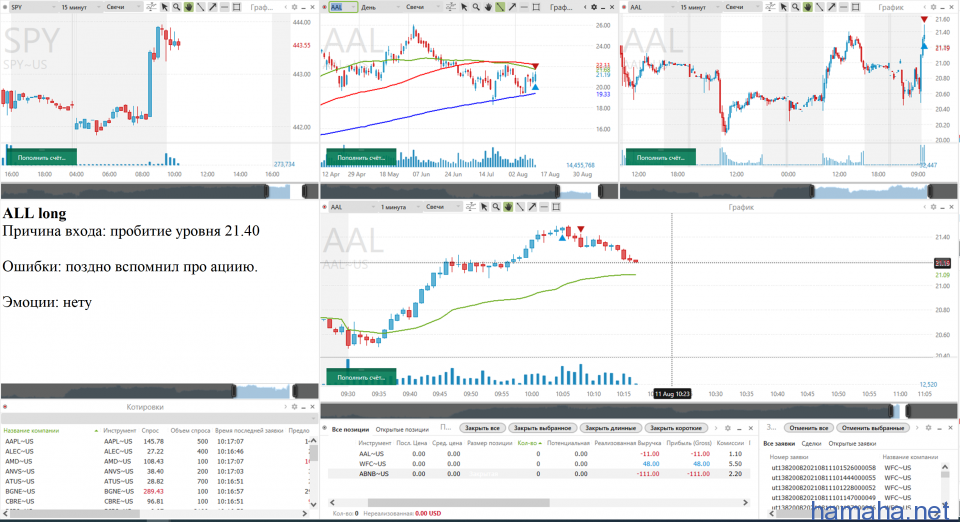This screenshot has width=960, height=522.
Task: Click AAL 1-minute chart navigator range slider
Action: point(897,411)
